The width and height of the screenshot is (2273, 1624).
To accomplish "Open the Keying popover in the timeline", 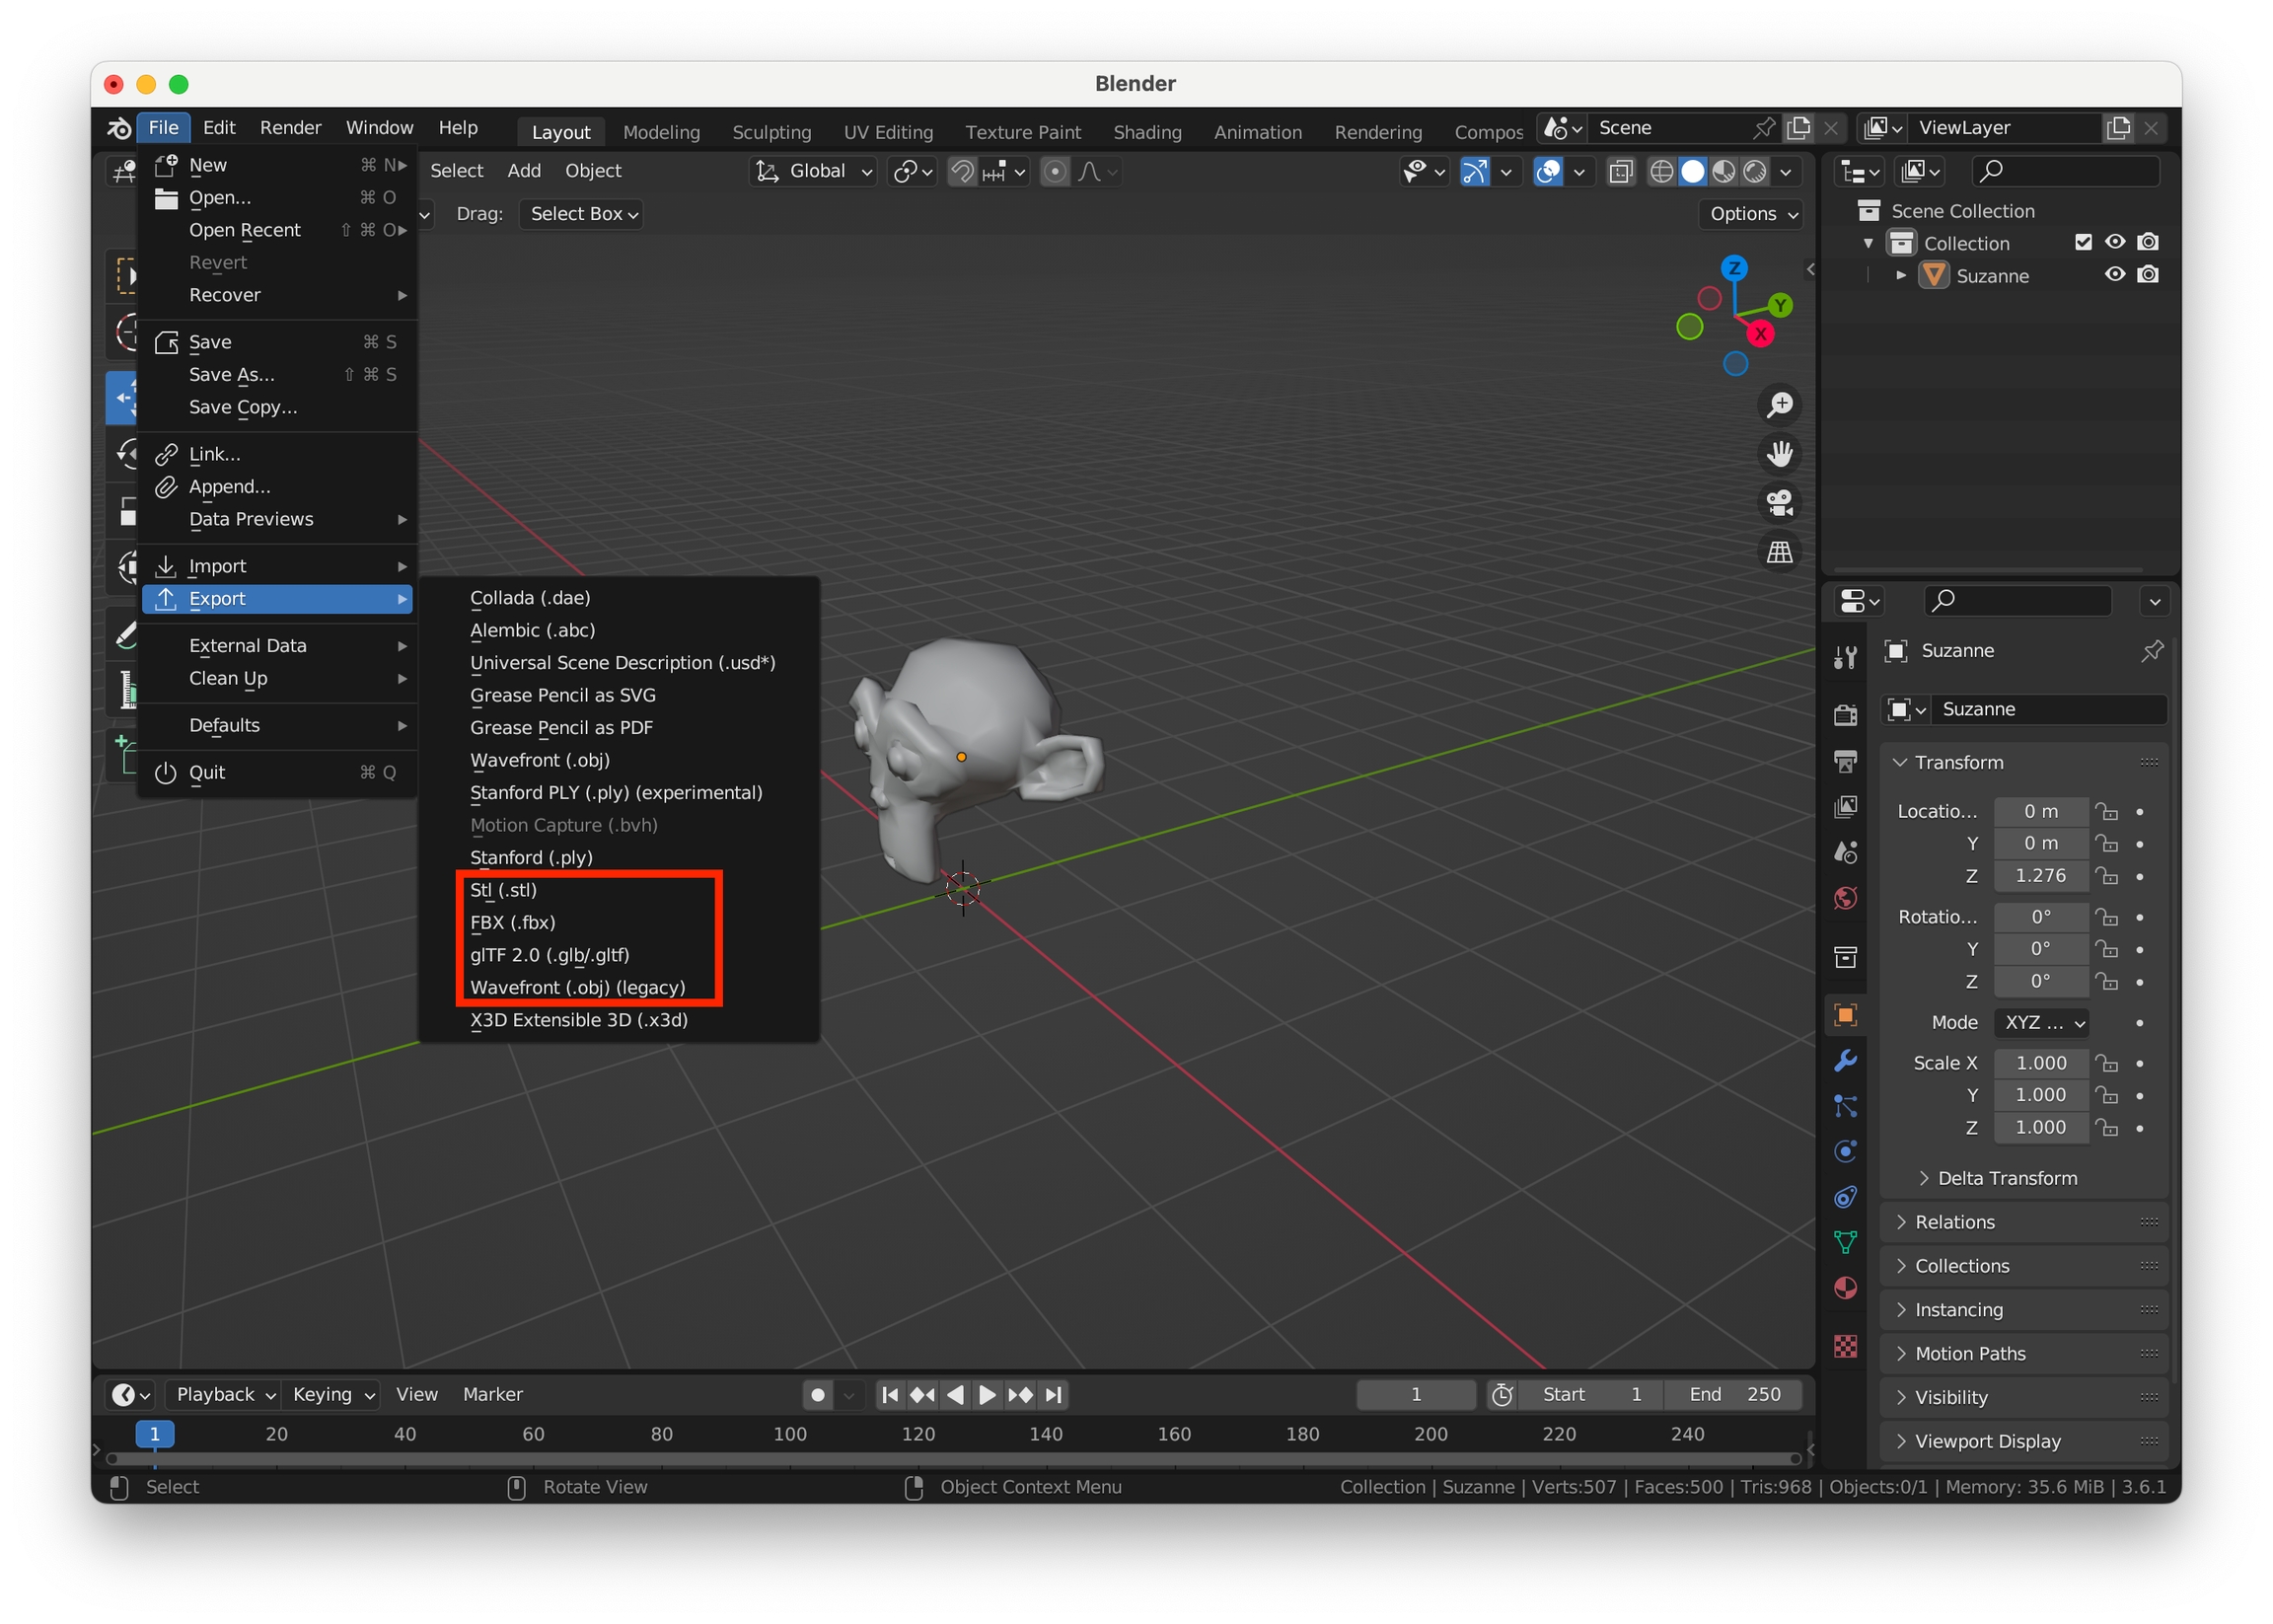I will click(x=332, y=1394).
